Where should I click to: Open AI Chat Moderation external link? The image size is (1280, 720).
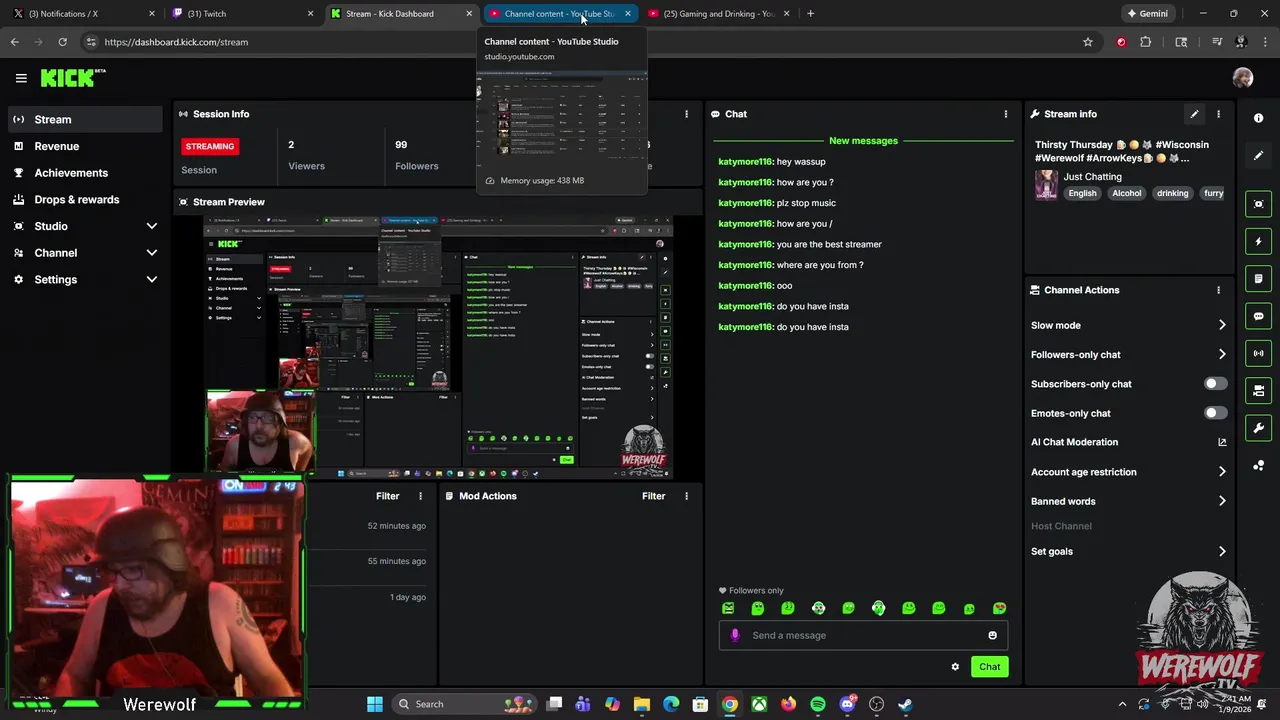pyautogui.click(x=1222, y=442)
